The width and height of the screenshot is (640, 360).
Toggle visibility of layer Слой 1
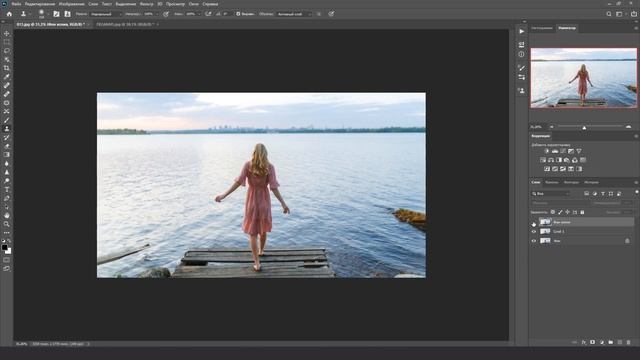[x=533, y=231]
